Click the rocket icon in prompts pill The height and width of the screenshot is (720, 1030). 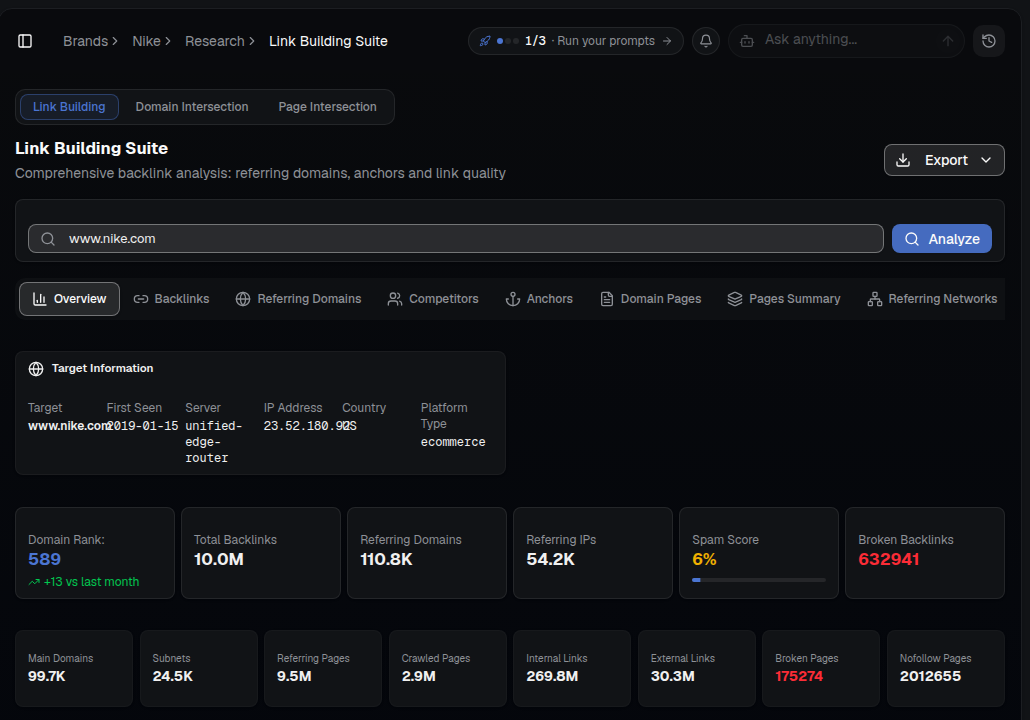pyautogui.click(x=485, y=41)
